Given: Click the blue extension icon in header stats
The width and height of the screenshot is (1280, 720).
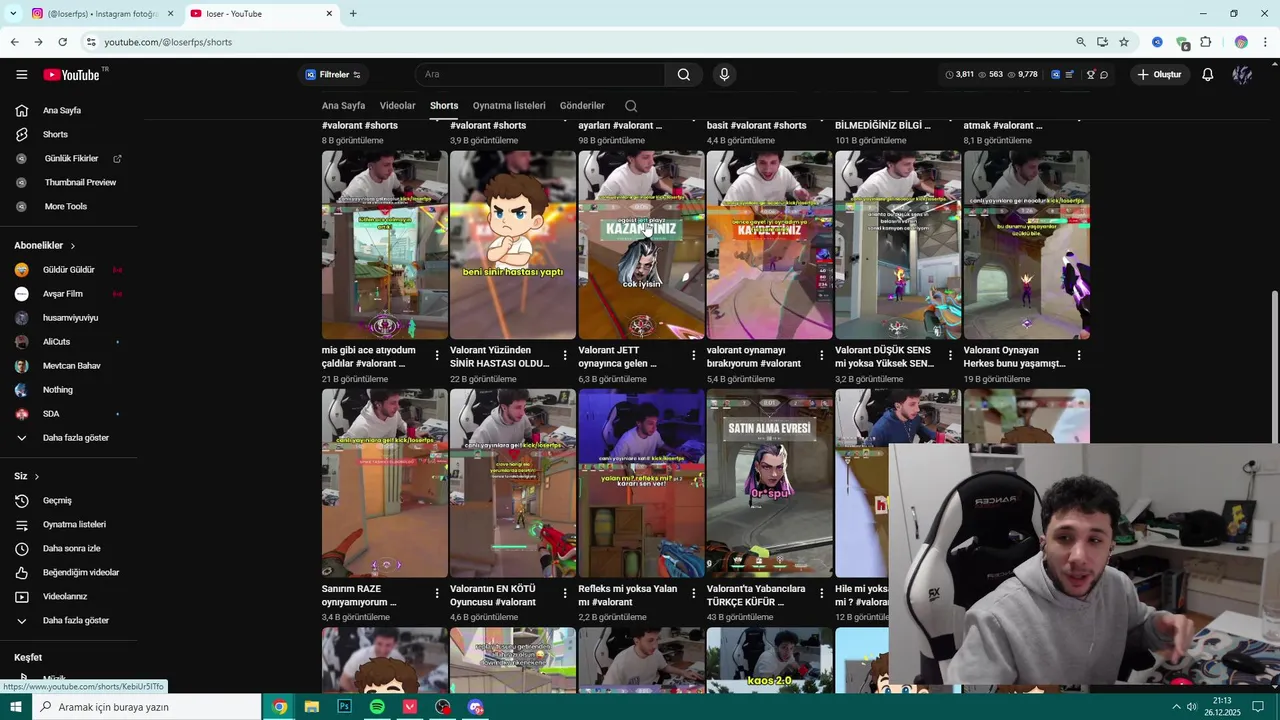Looking at the screenshot, I should [1055, 74].
